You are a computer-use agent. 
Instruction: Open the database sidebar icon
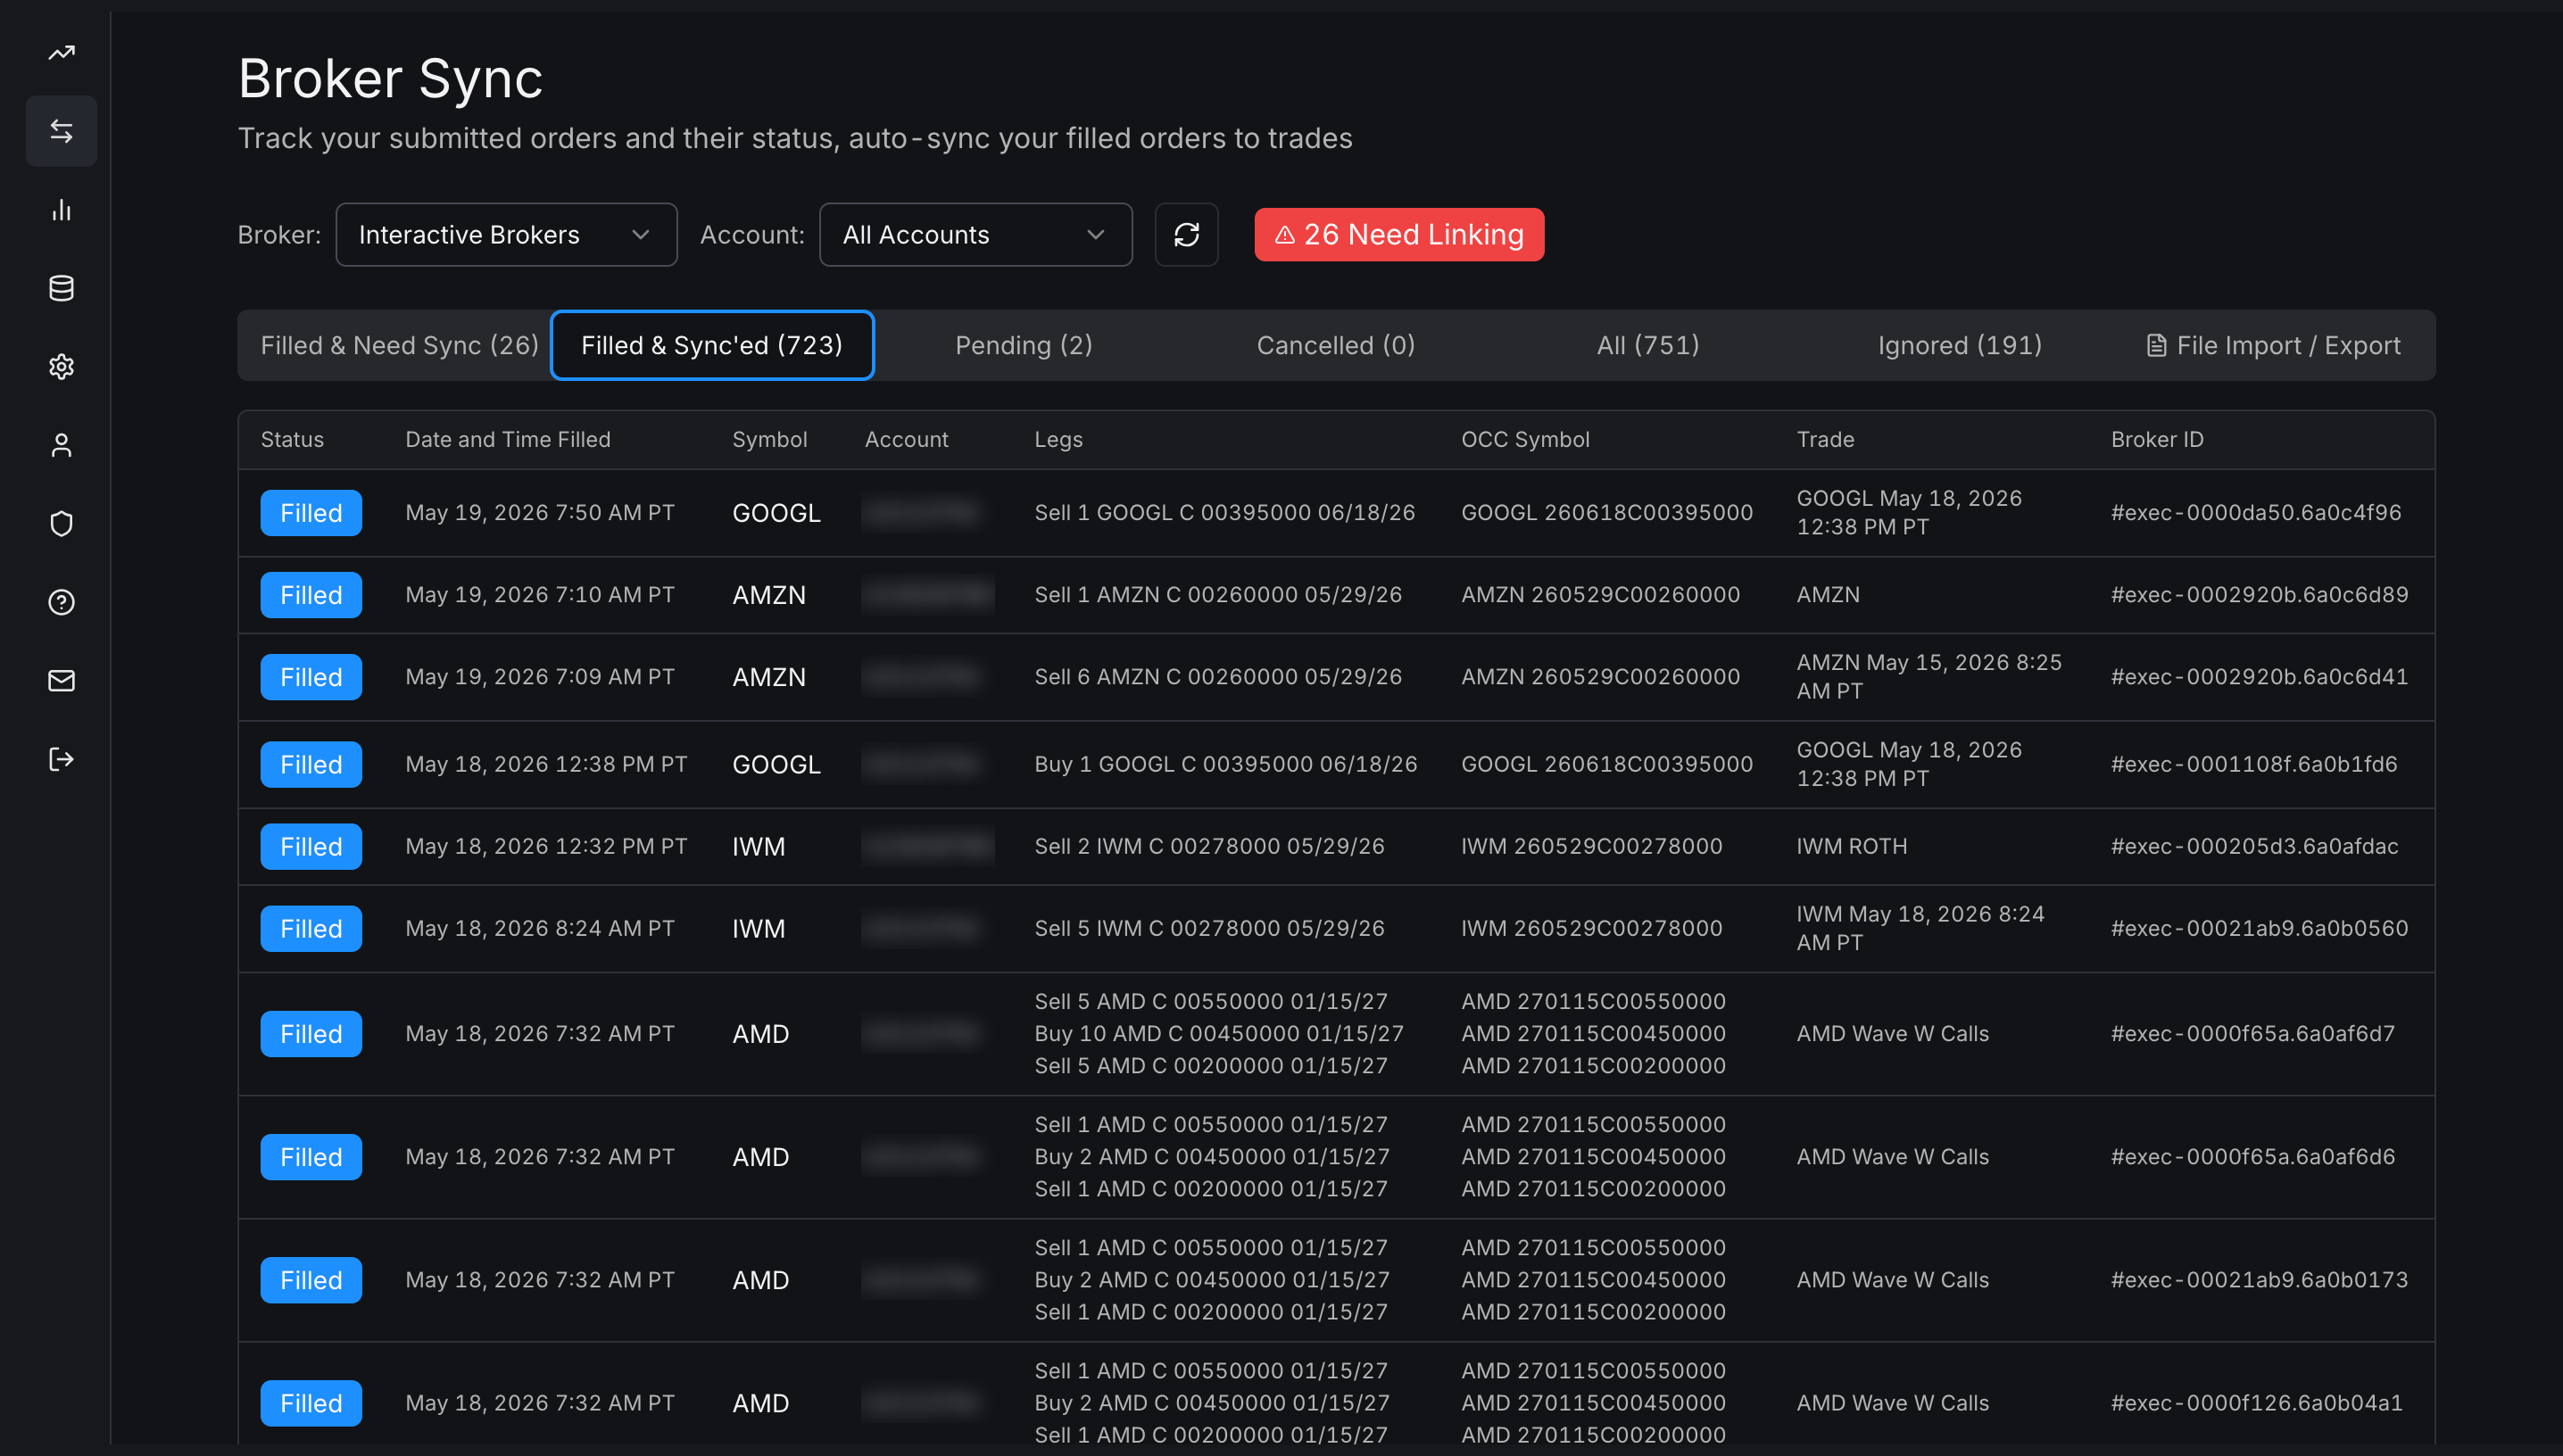tap(61, 288)
